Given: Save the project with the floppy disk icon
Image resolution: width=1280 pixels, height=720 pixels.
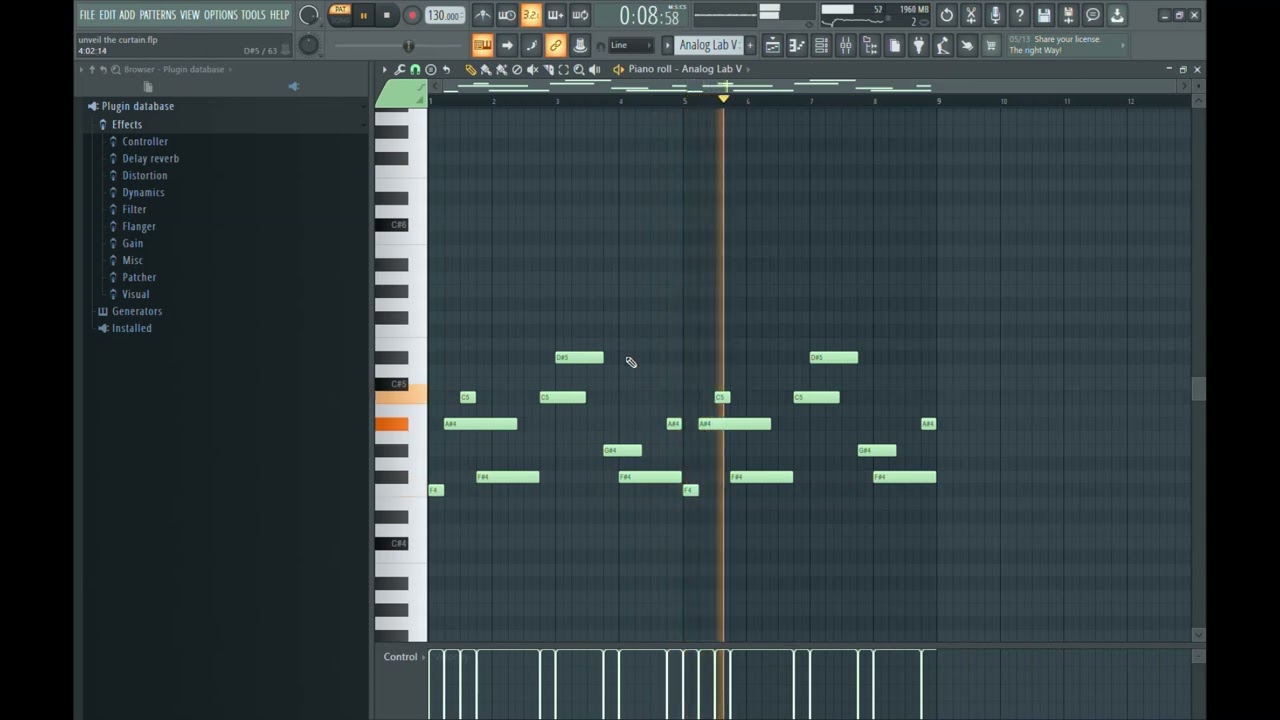Looking at the screenshot, I should tap(1044, 15).
